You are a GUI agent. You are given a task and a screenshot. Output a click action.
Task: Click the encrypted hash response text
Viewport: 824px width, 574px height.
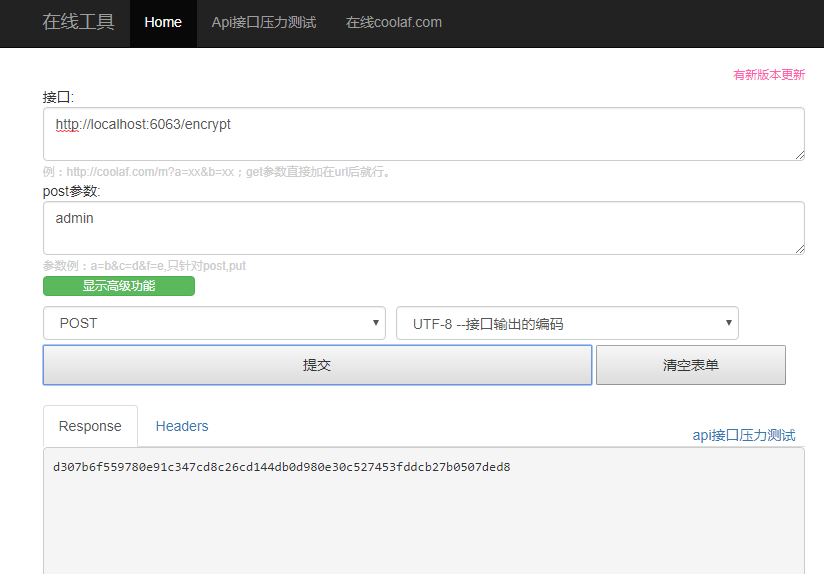tap(282, 467)
